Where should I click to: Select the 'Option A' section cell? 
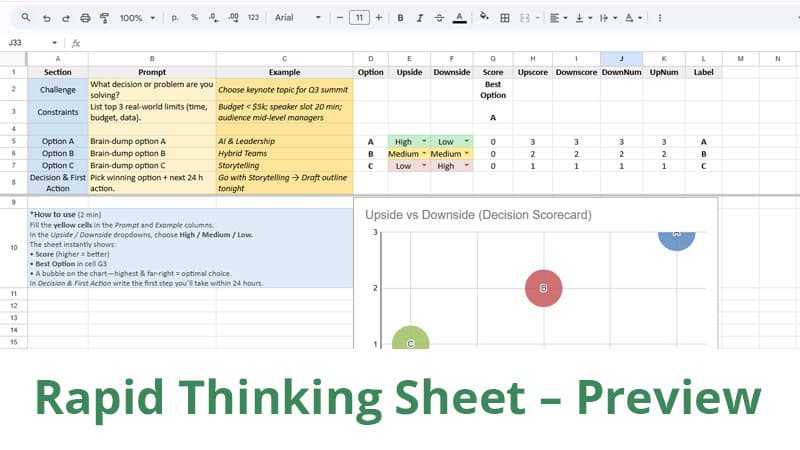coord(58,141)
